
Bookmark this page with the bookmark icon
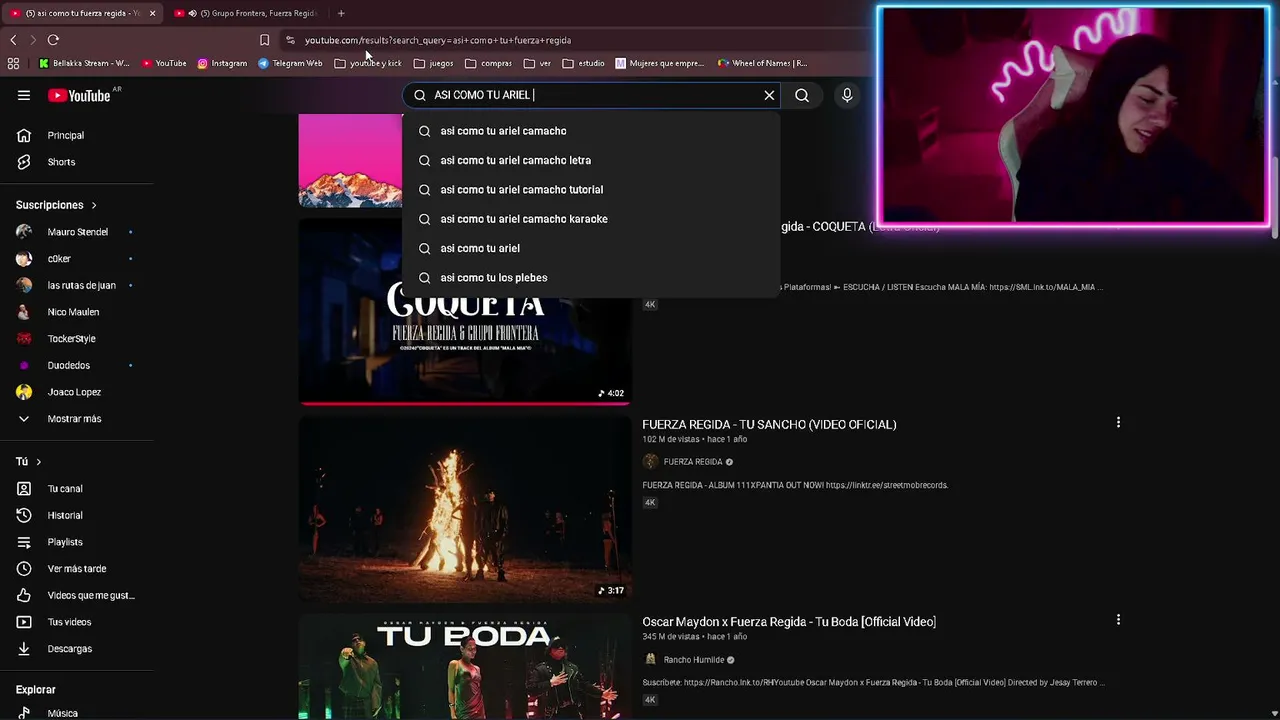tap(264, 40)
